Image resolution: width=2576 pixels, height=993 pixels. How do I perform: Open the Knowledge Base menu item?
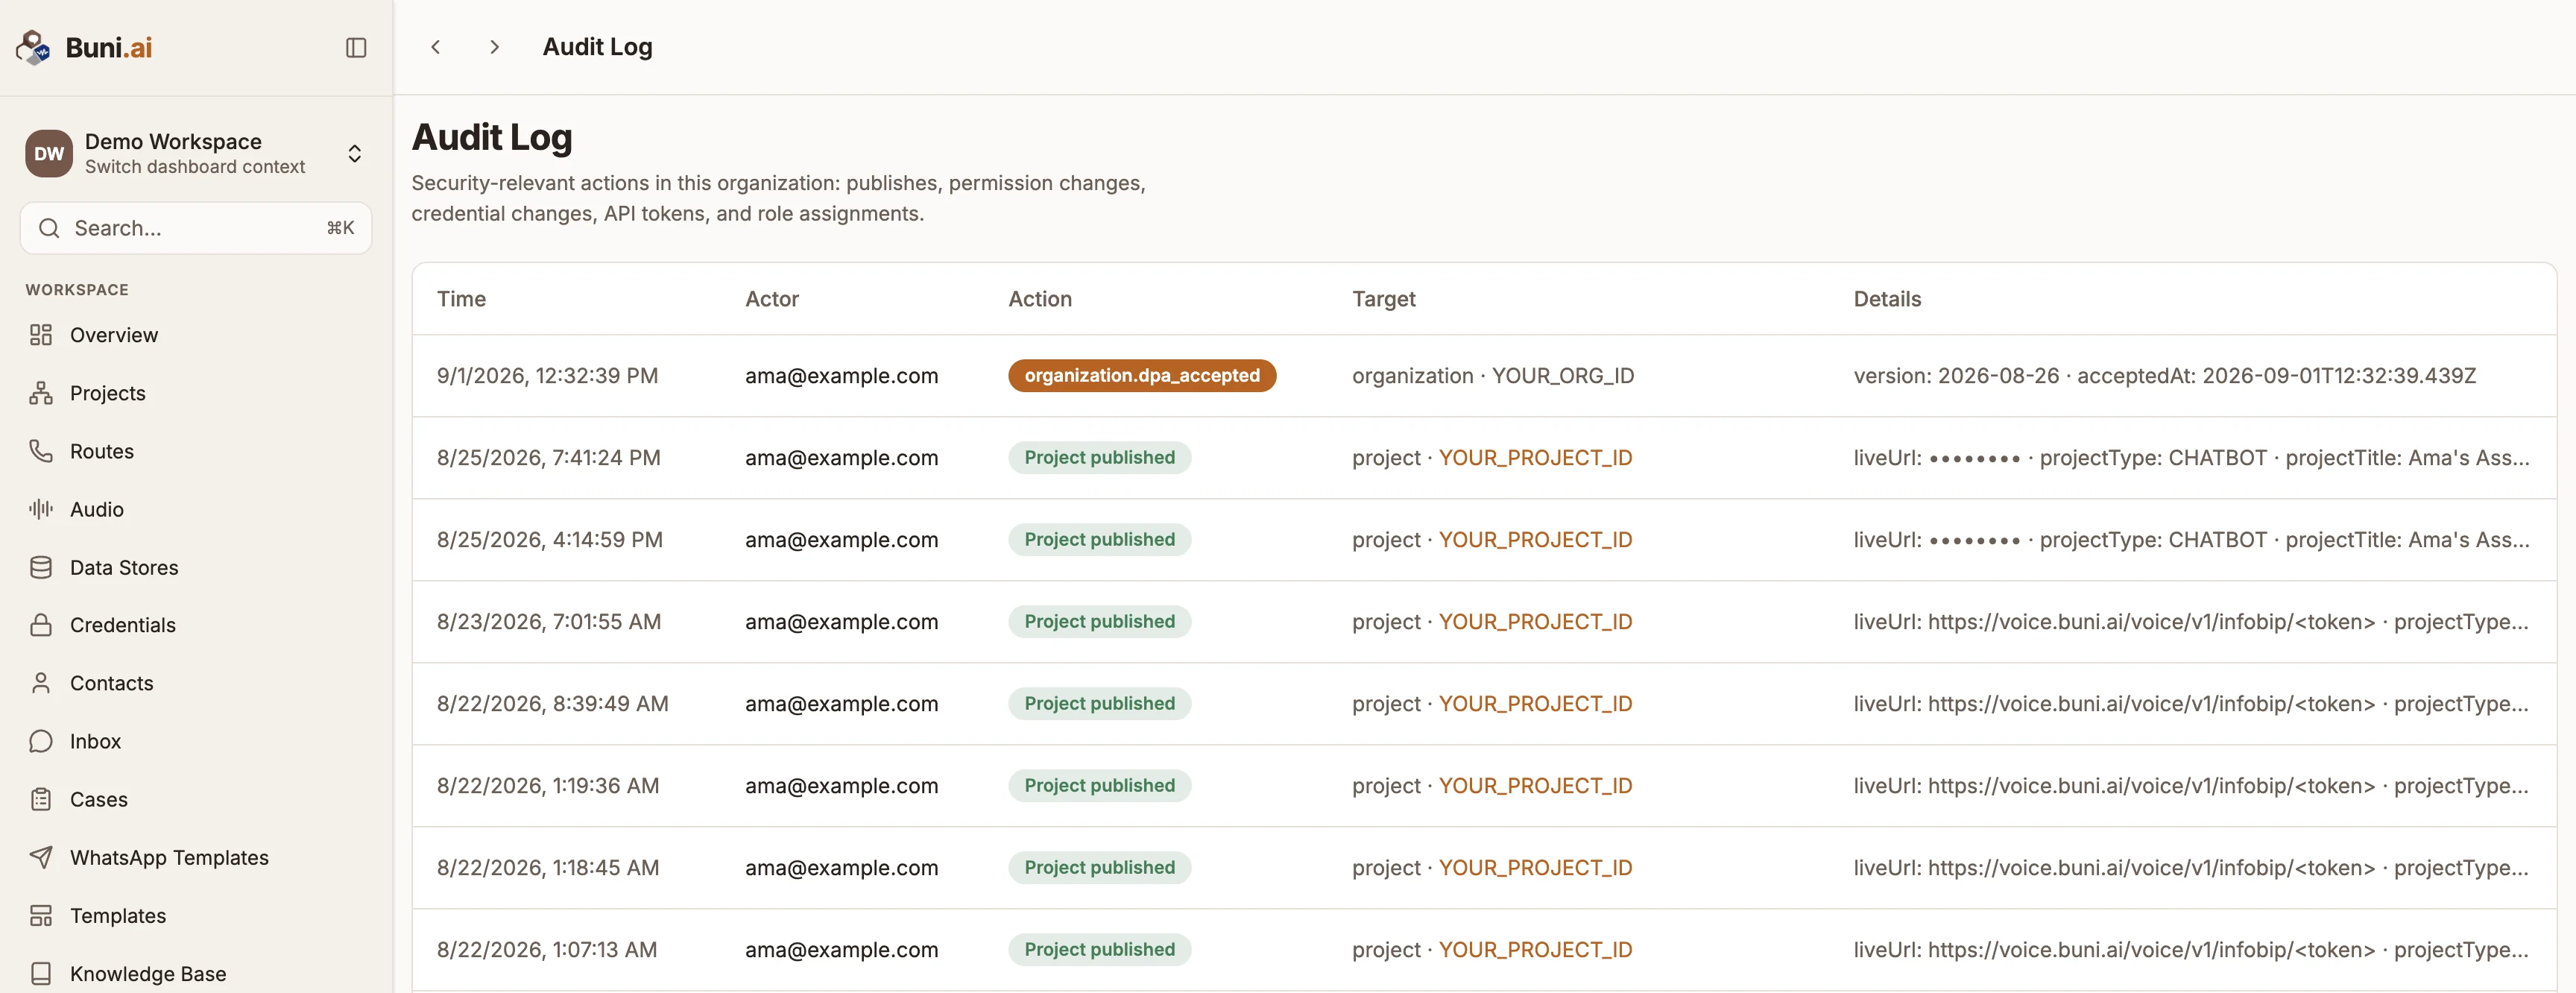(x=196, y=973)
